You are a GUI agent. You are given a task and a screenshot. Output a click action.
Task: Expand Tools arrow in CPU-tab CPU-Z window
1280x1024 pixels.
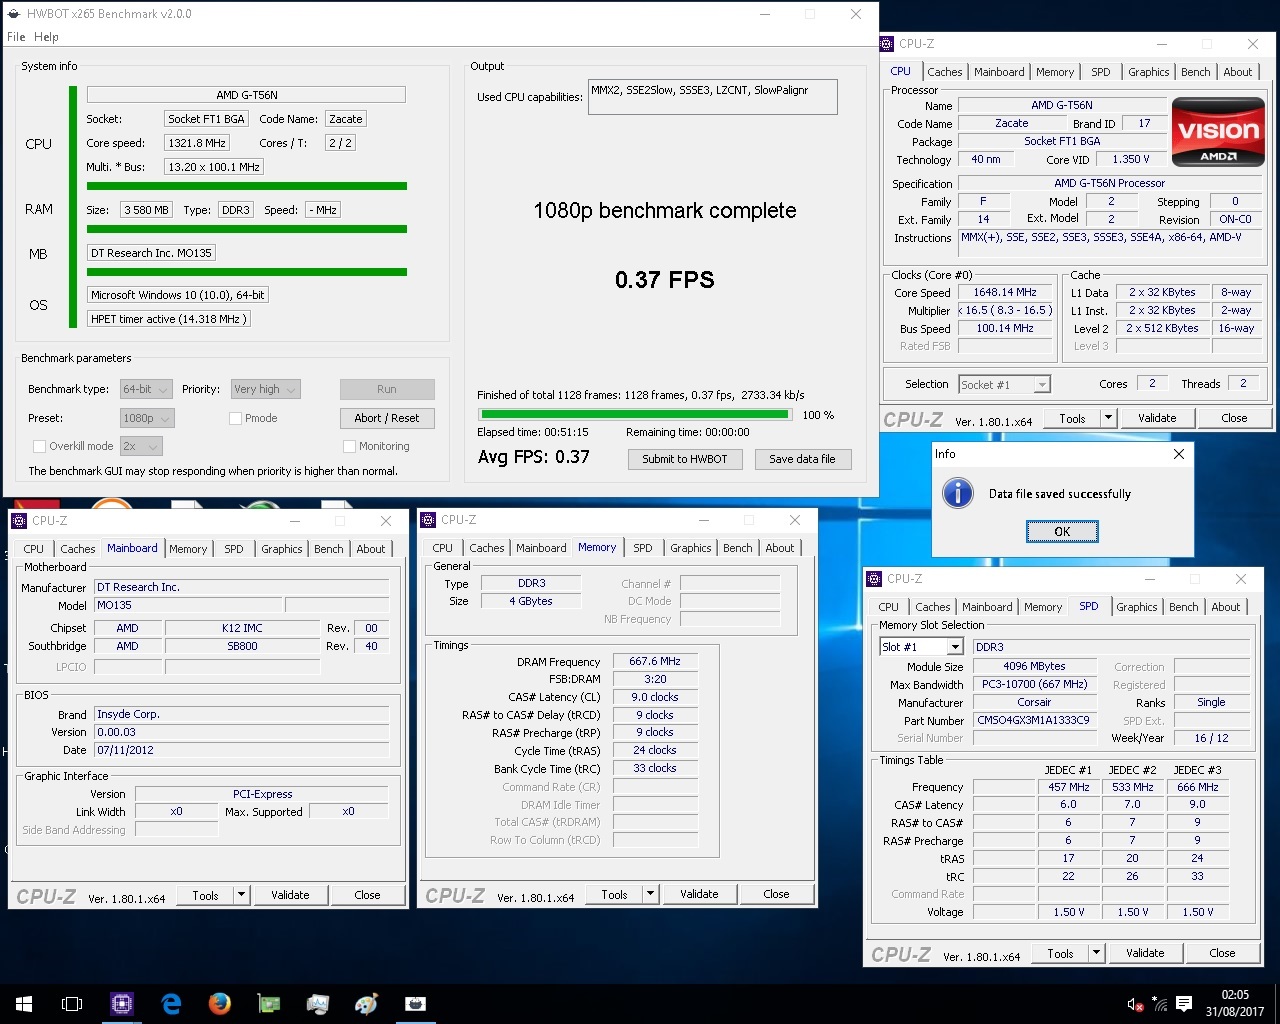pyautogui.click(x=1108, y=419)
